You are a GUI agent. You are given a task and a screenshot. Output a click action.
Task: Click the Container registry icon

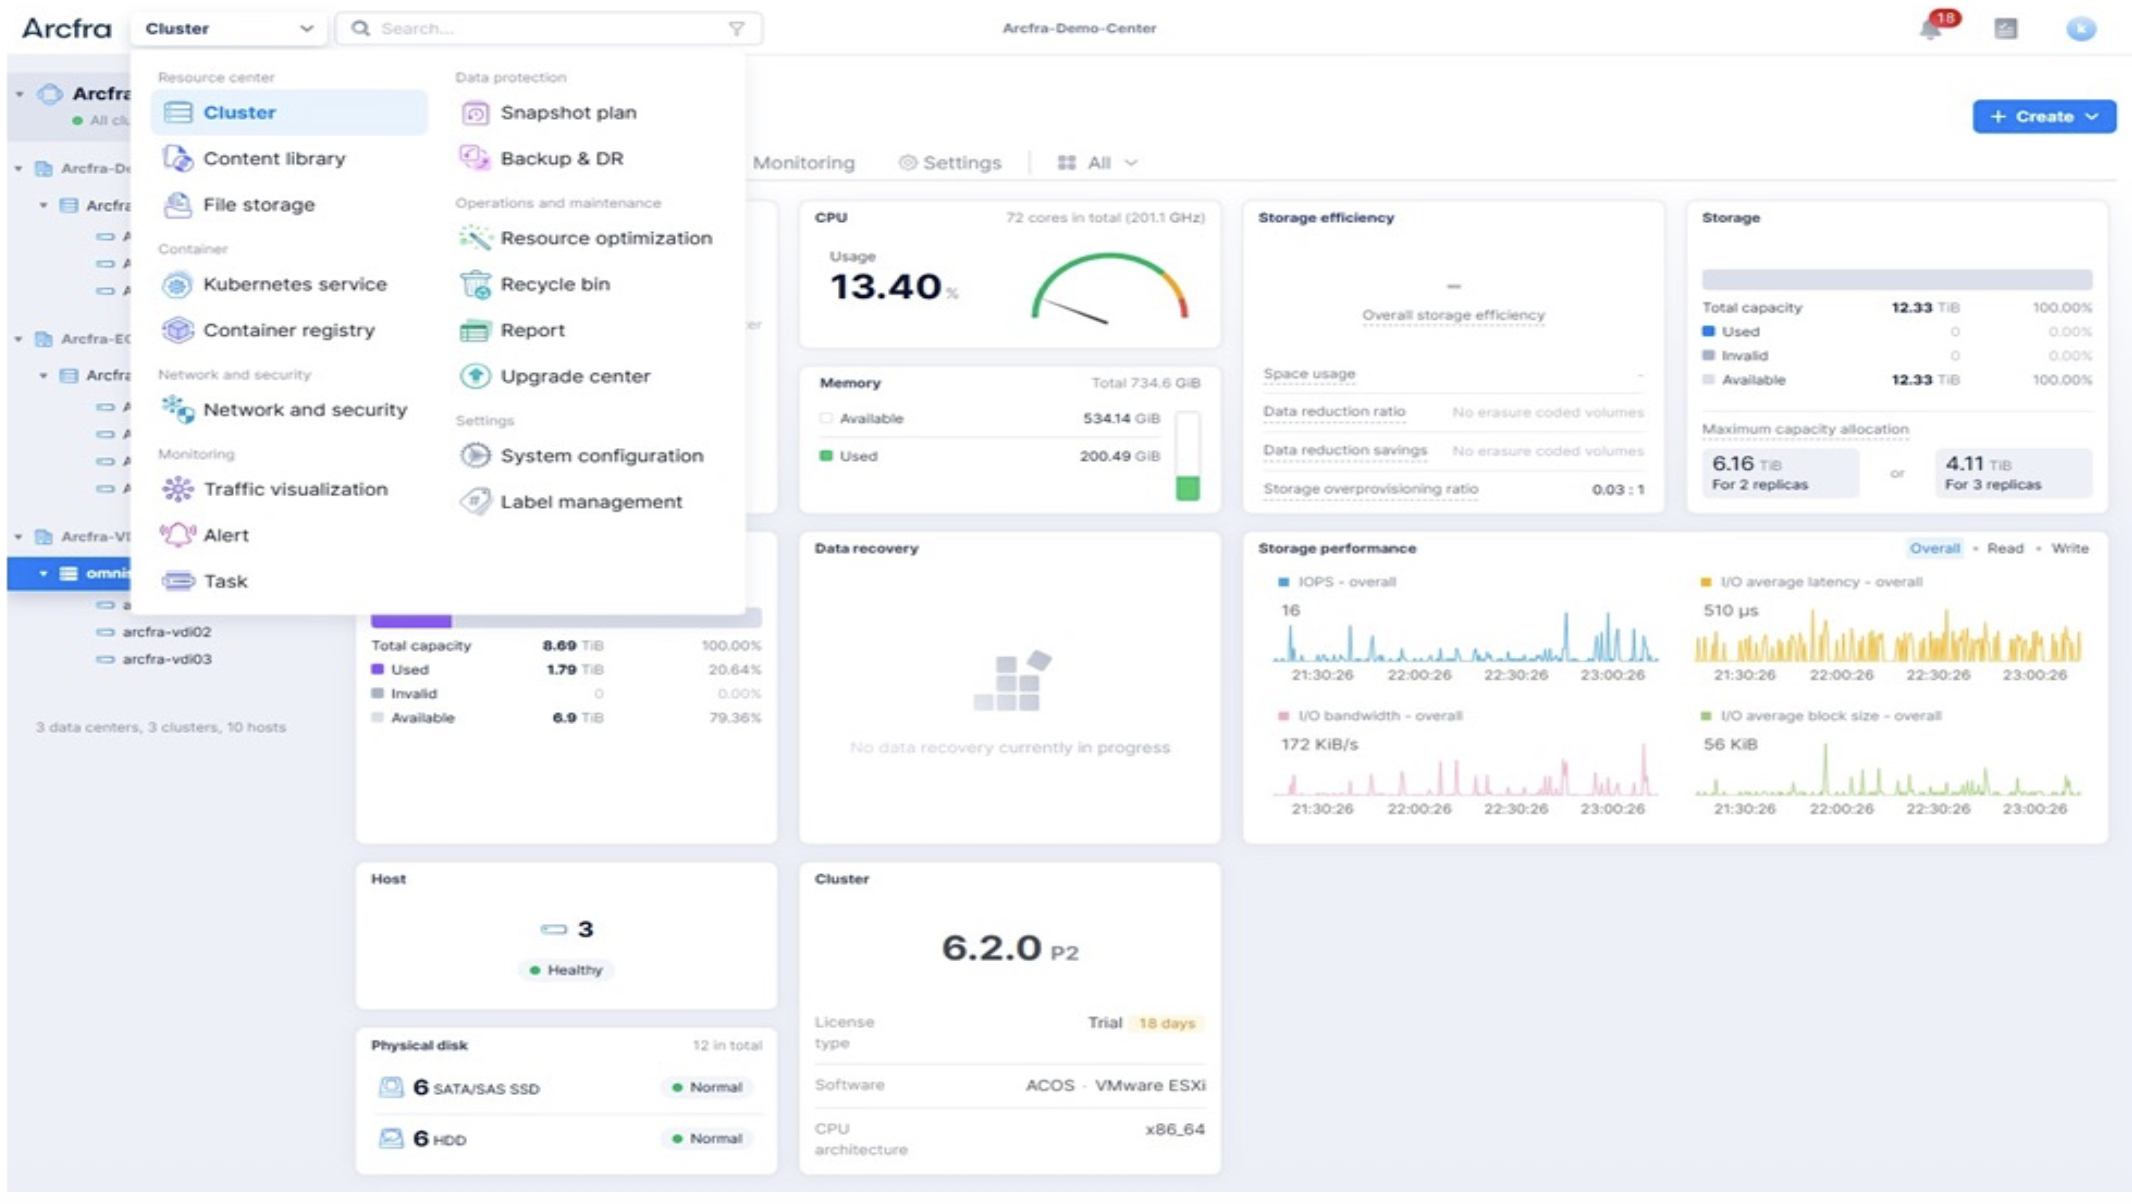click(177, 330)
